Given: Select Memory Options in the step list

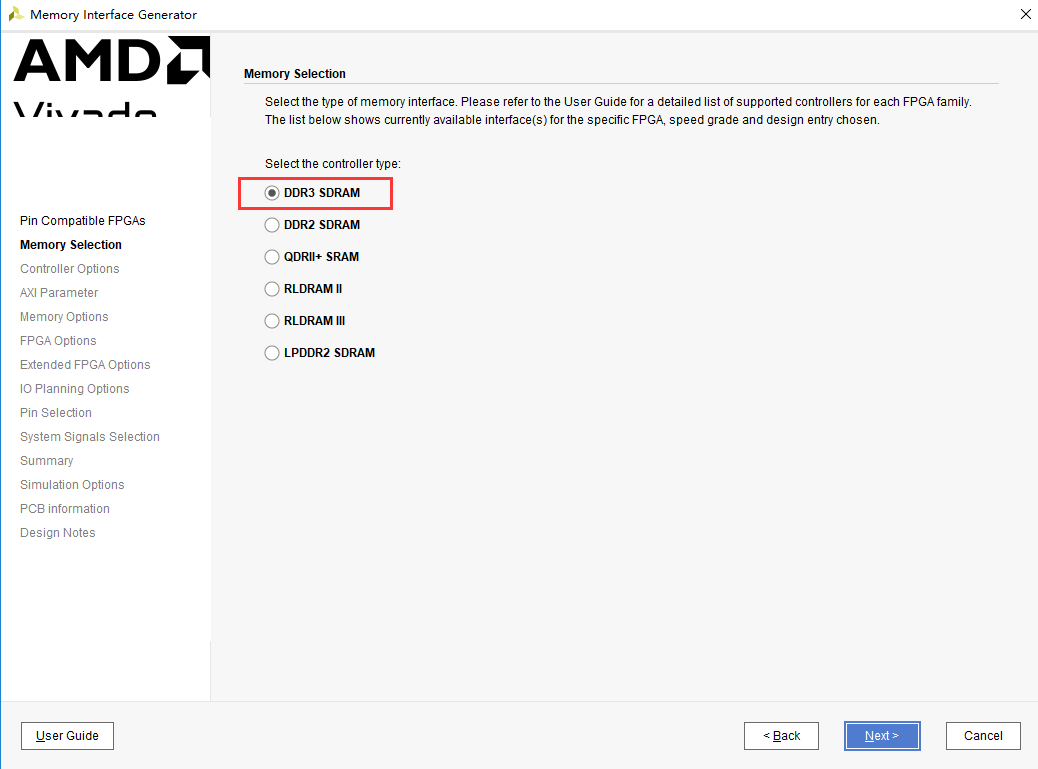Looking at the screenshot, I should [64, 316].
